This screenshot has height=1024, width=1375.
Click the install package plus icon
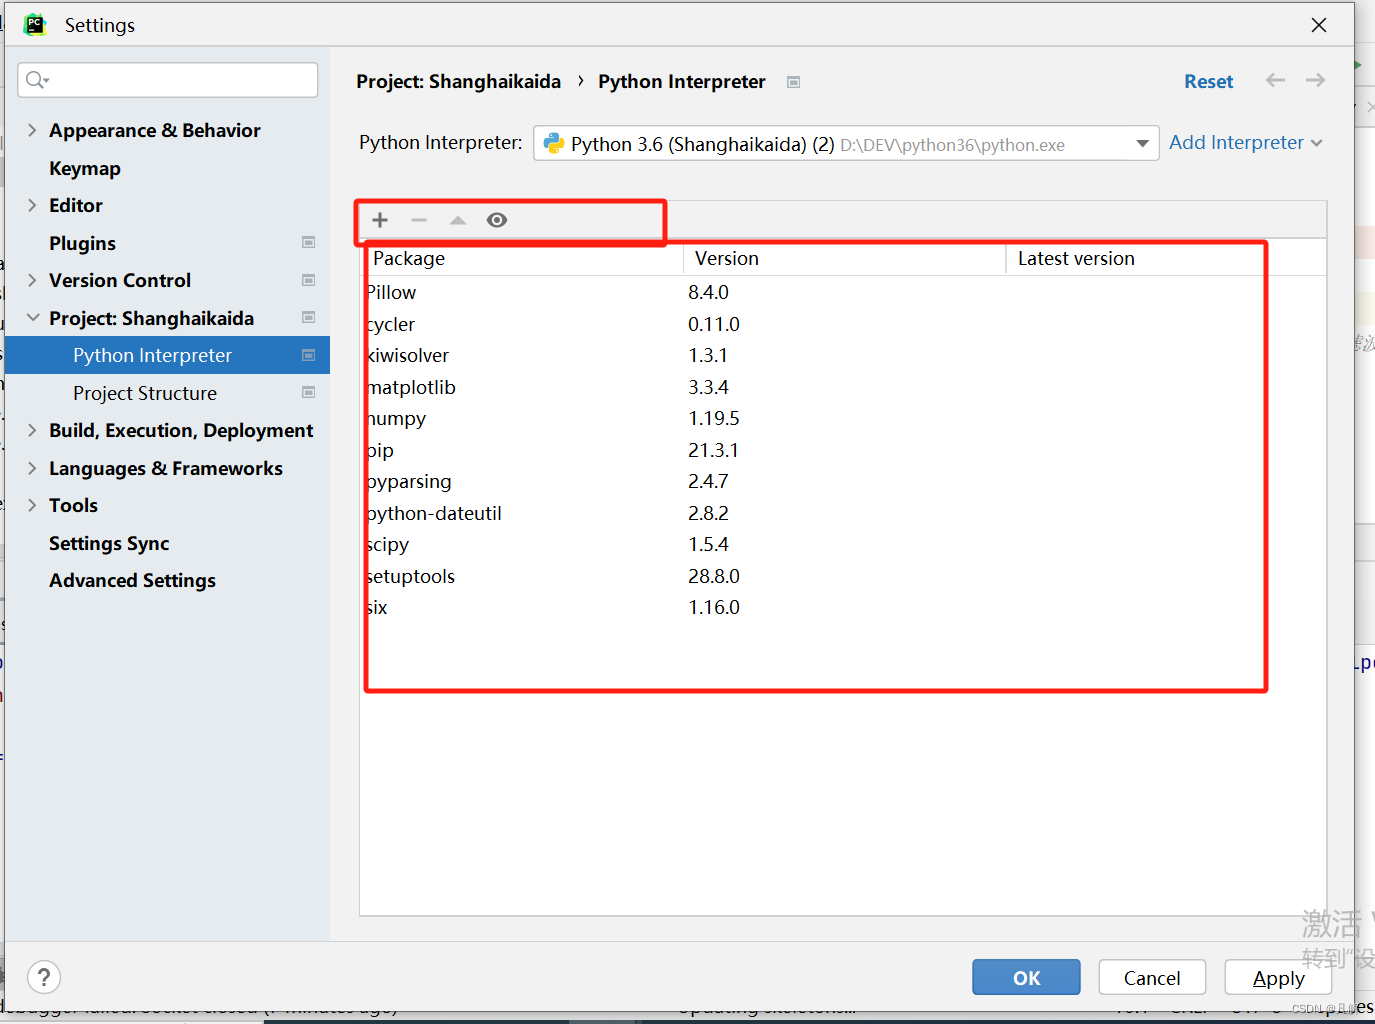pos(380,220)
